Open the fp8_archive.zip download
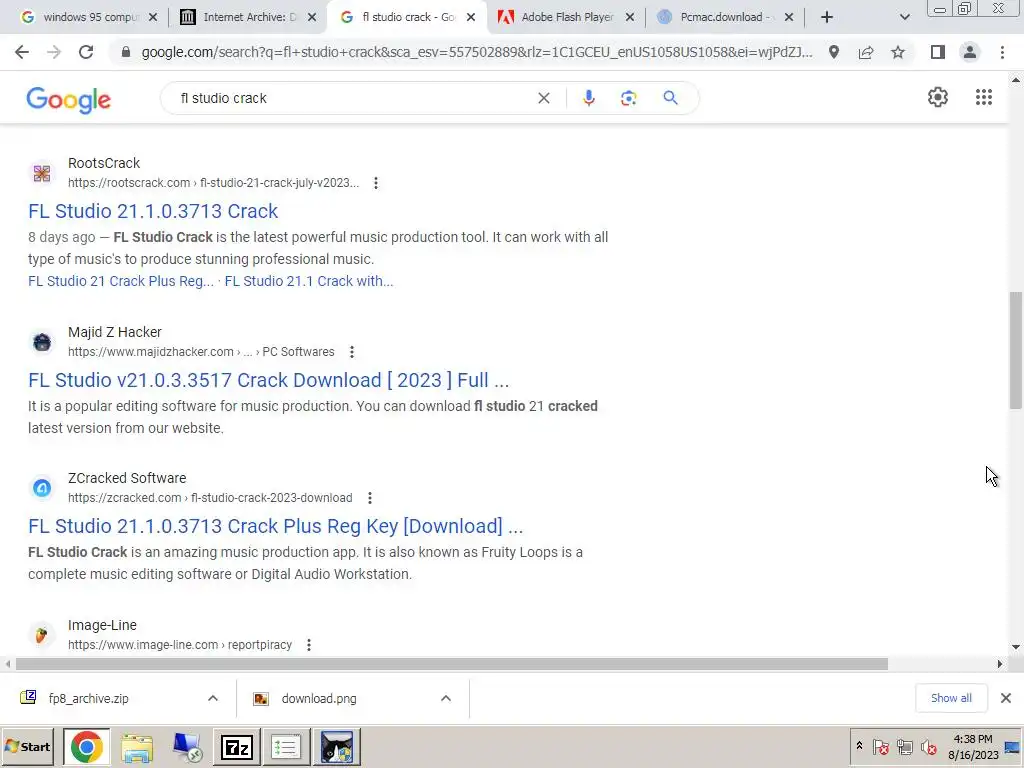The height and width of the screenshot is (768, 1024). coord(88,698)
